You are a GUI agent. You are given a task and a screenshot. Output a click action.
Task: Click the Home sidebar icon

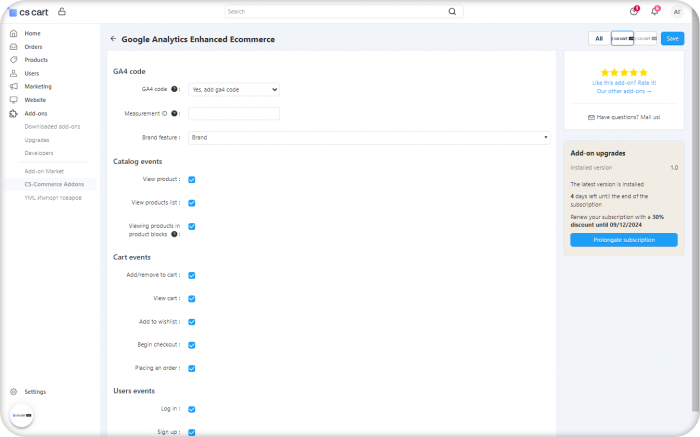(13, 33)
